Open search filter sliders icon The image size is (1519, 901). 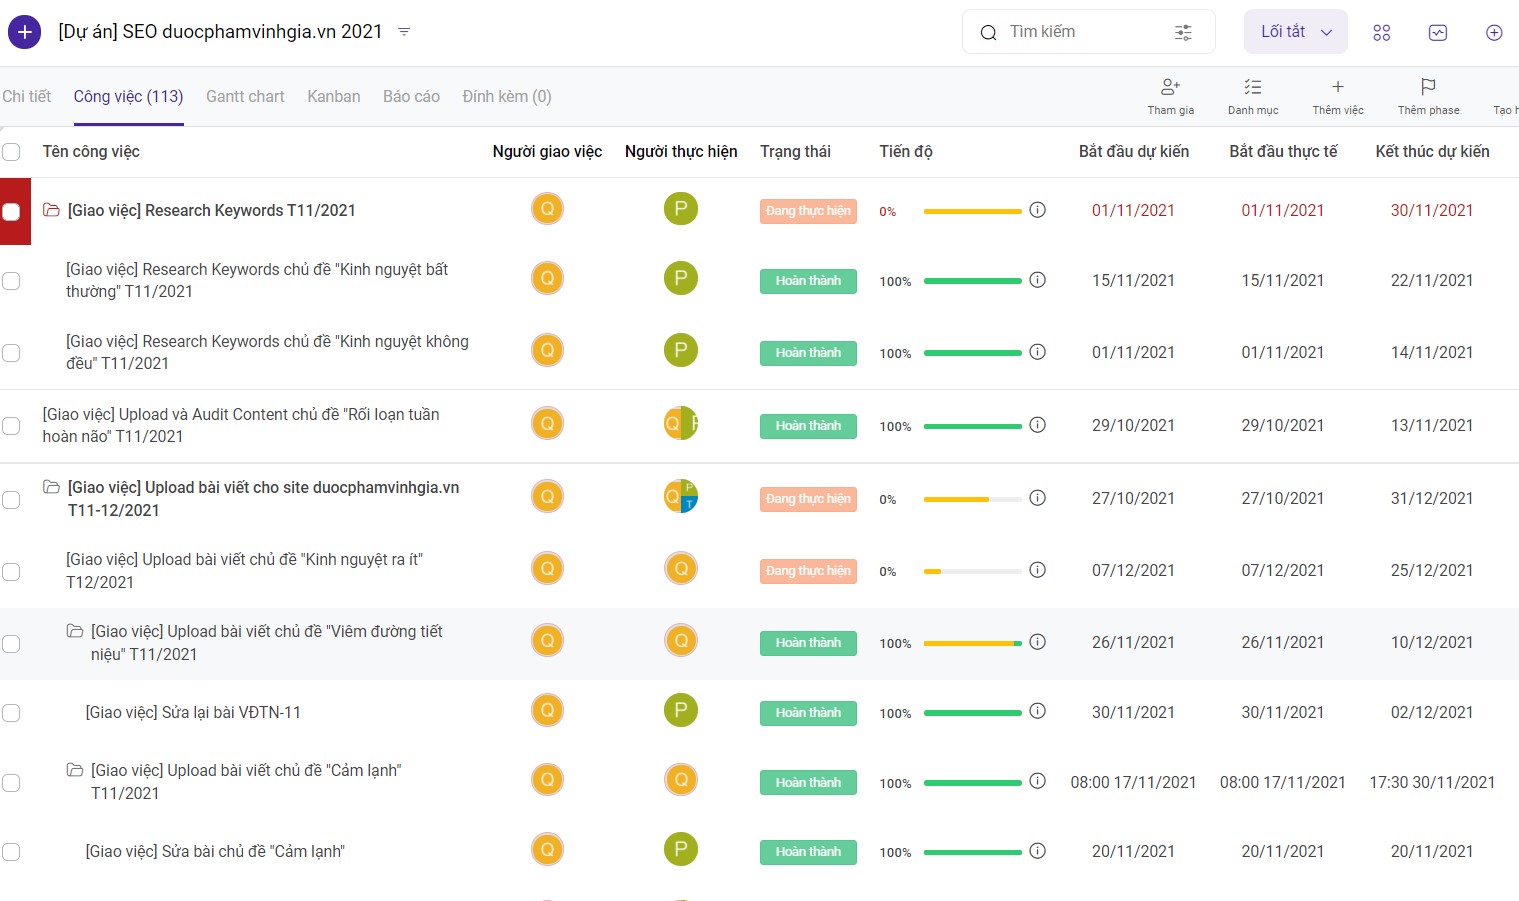tap(1183, 33)
